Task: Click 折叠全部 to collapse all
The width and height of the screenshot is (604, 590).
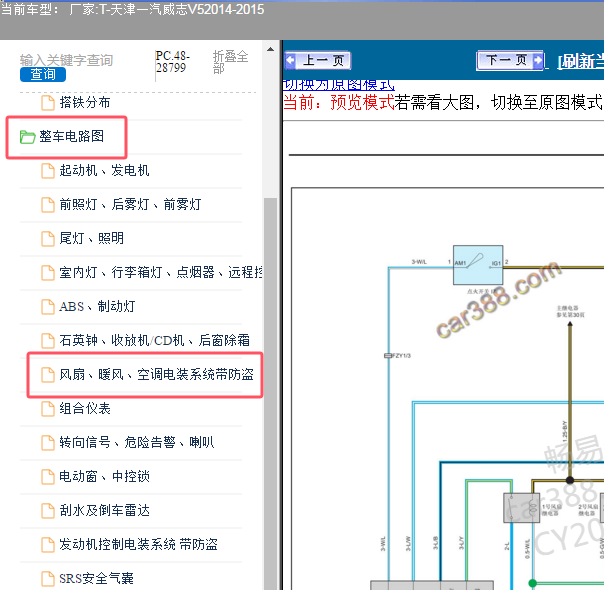Action: pos(230,62)
